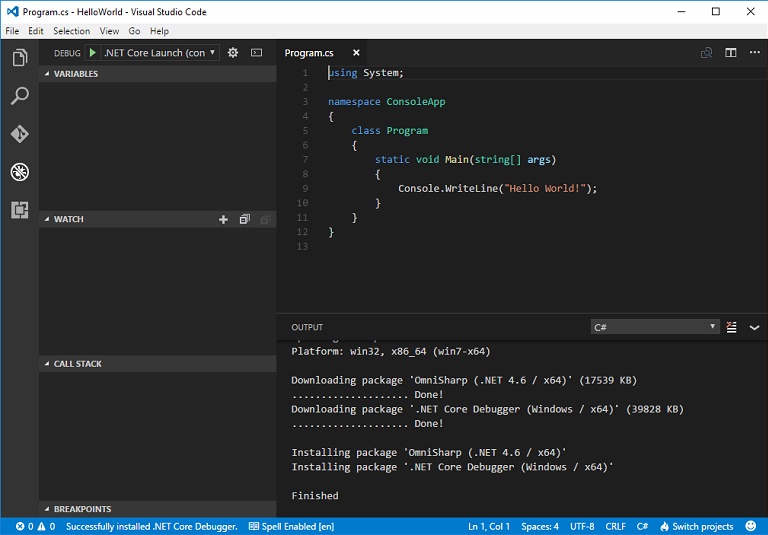Click the warnings count in status bar
Image resolution: width=768 pixels, height=535 pixels.
coord(47,527)
